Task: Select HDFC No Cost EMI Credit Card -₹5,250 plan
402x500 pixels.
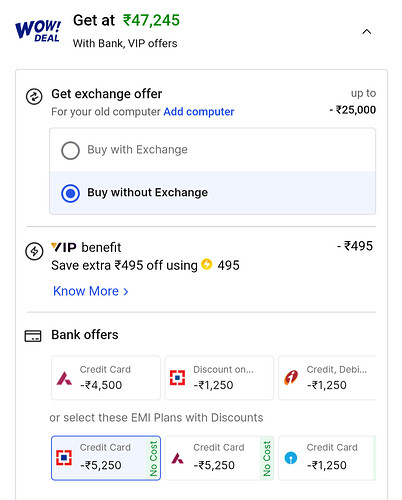Action: tap(106, 458)
